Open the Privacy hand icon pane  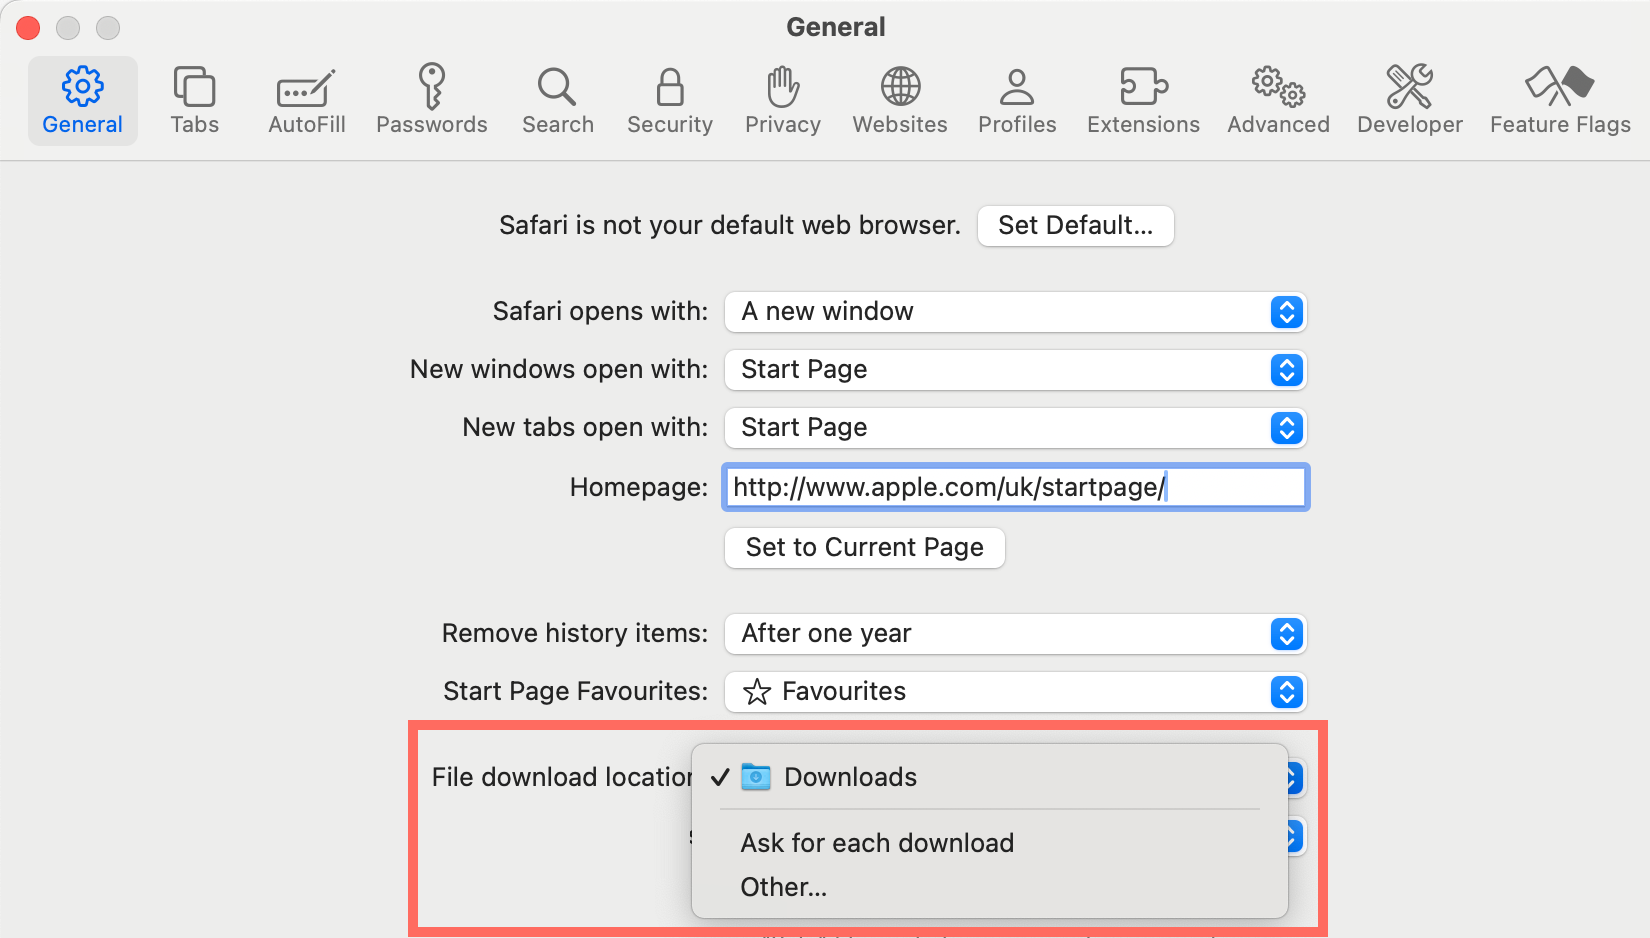pos(782,101)
